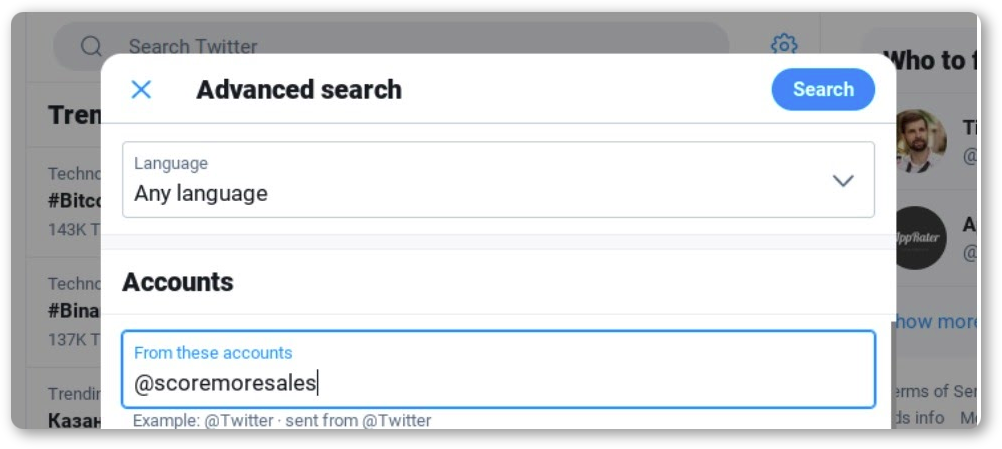Open the bearded man's profile avatar
The height and width of the screenshot is (449, 1002).
(x=921, y=141)
